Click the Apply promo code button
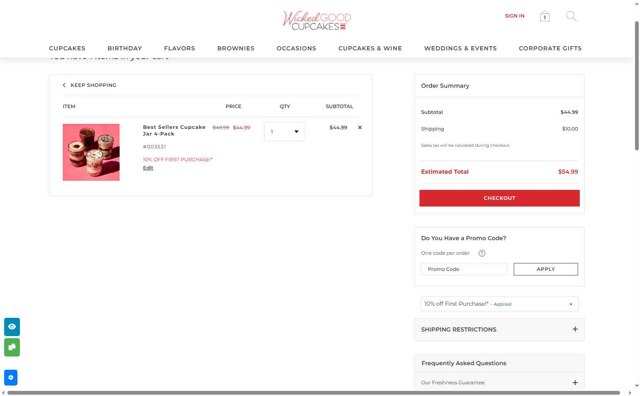This screenshot has height=396, width=640. pyautogui.click(x=546, y=269)
